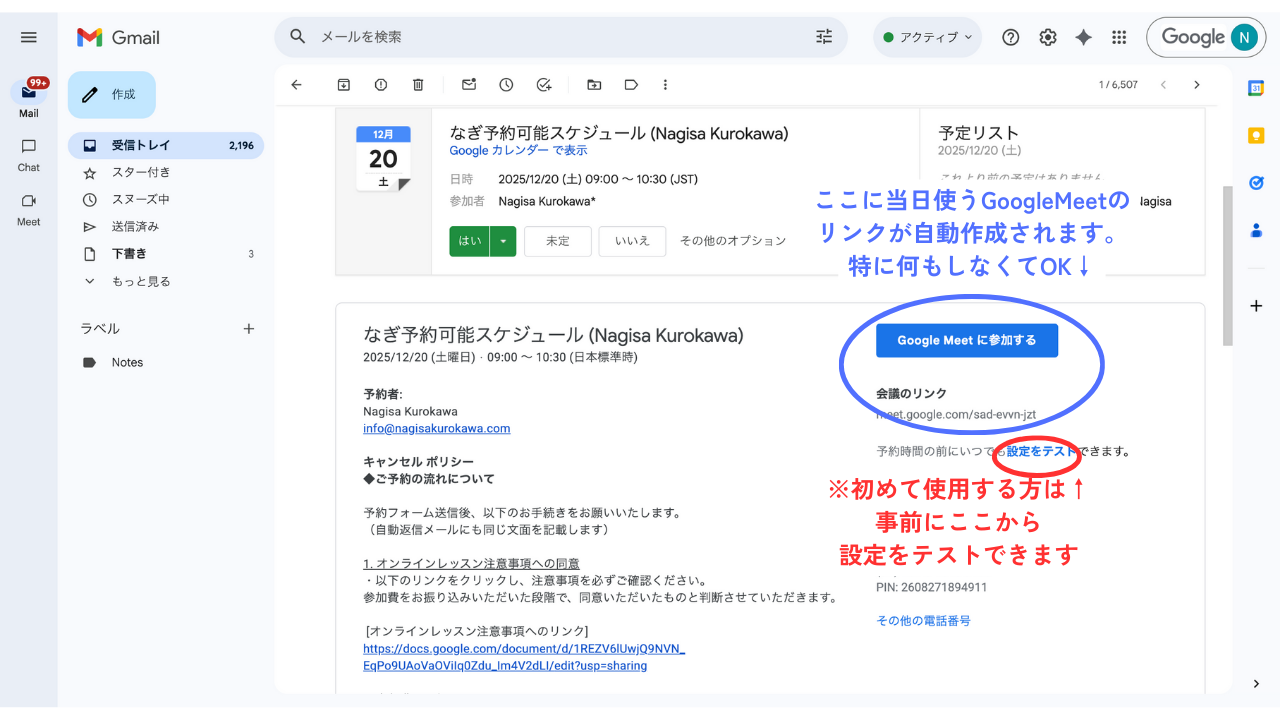Click Google Meet に参加する button

coord(966,340)
